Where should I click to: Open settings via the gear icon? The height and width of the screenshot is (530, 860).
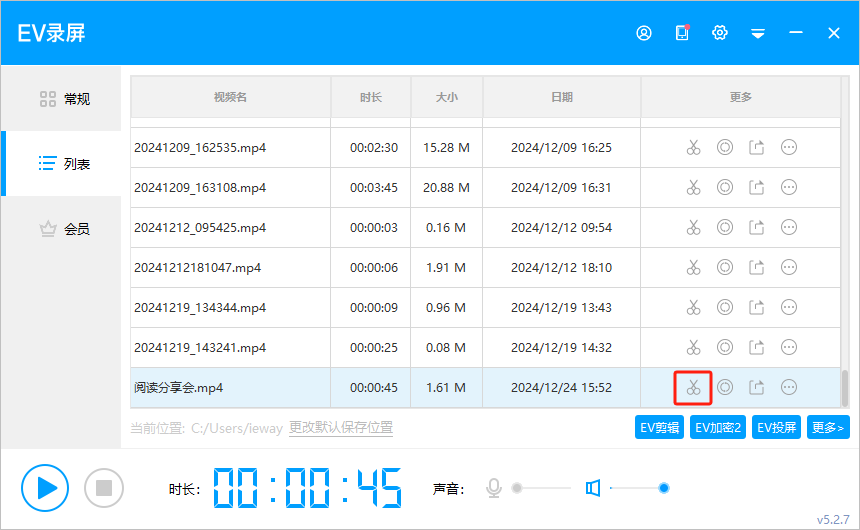[720, 33]
